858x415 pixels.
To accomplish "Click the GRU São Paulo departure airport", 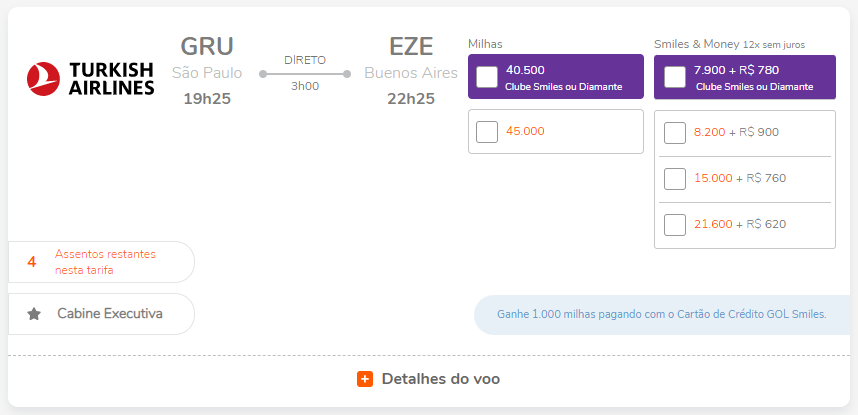I will coord(207,59).
